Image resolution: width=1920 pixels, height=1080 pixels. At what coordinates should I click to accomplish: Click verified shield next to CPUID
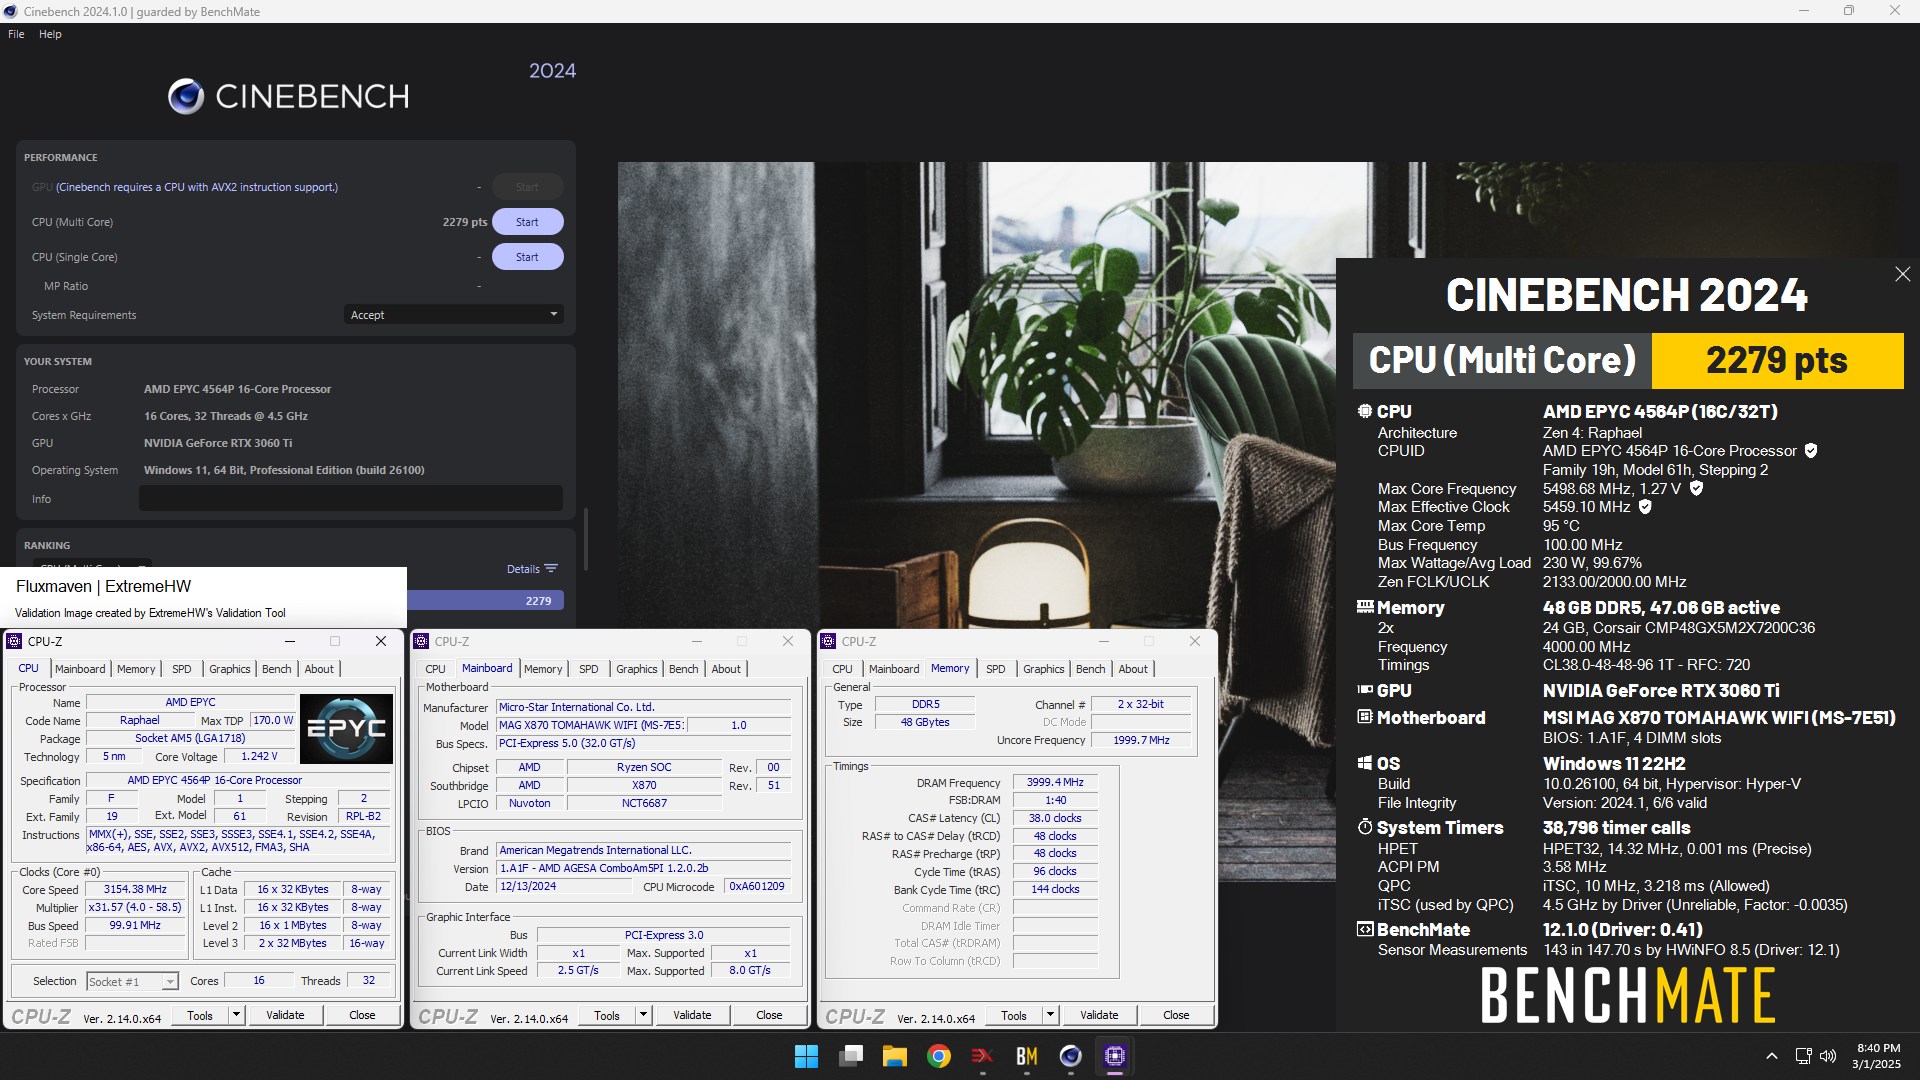click(1810, 451)
